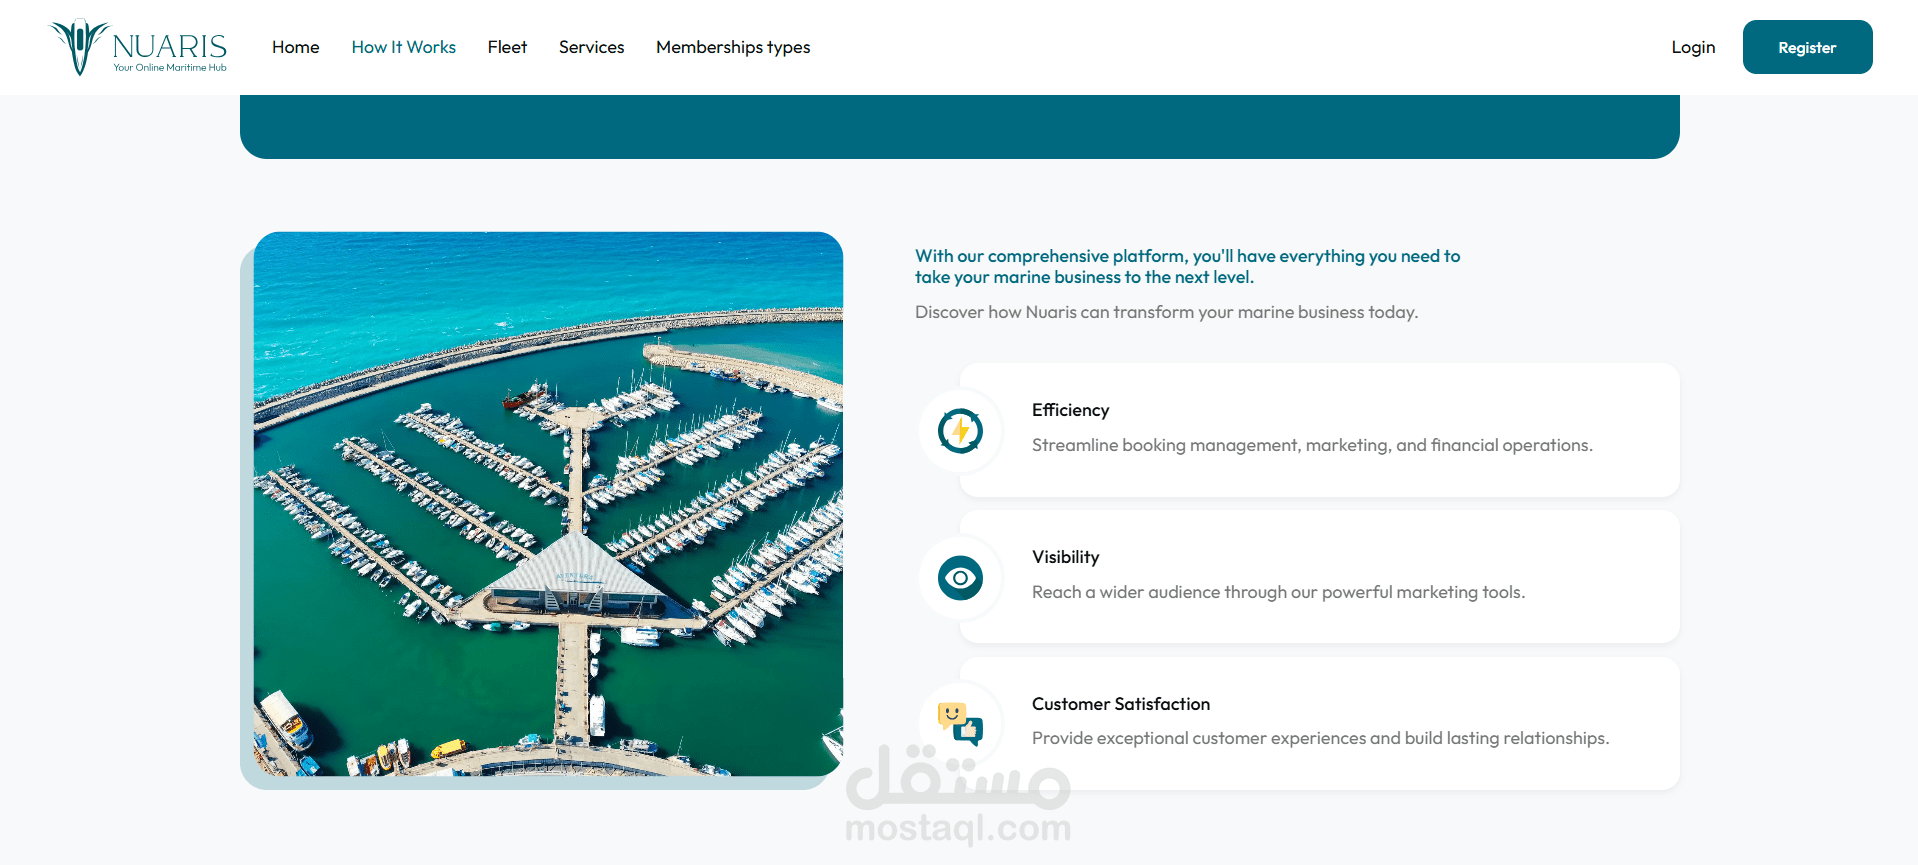Image resolution: width=1918 pixels, height=865 pixels.
Task: Click the 'Discover how Nuaris can transform' sentence
Action: click(x=1166, y=312)
